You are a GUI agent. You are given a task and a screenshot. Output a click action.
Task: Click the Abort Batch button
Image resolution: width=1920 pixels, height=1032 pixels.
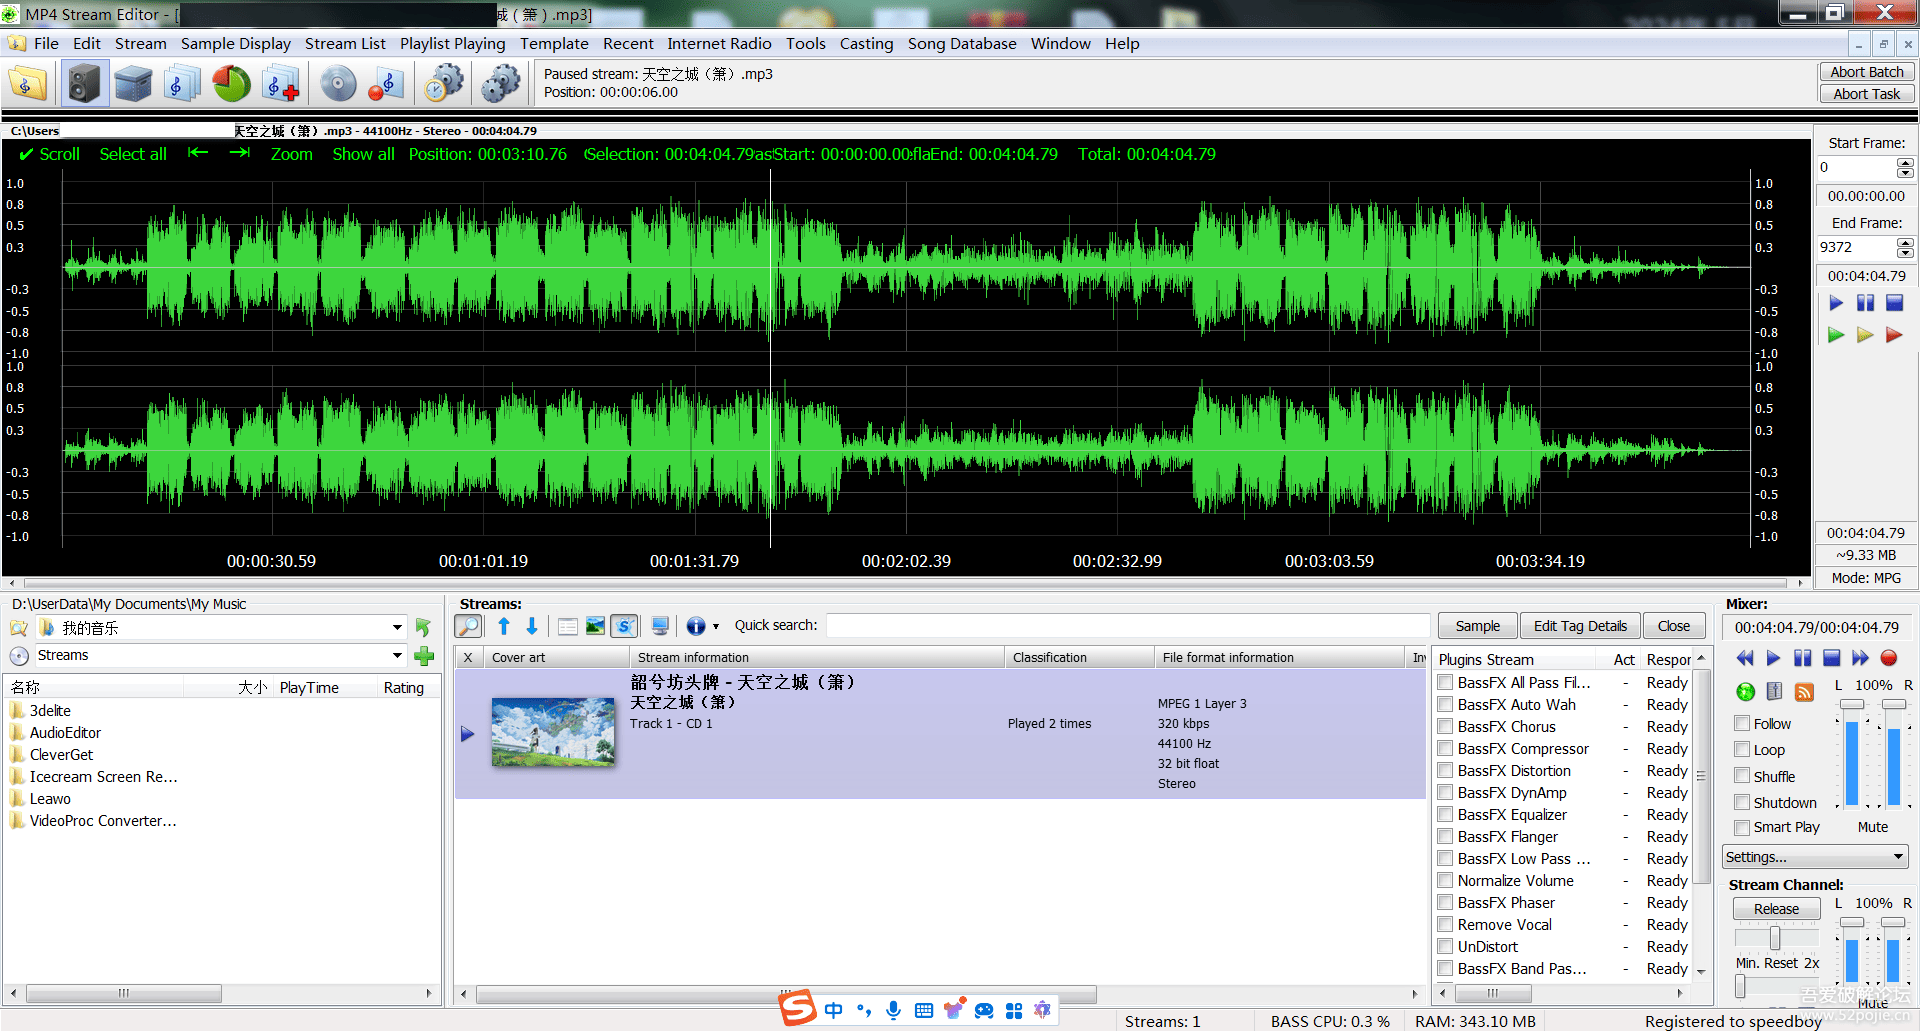pyautogui.click(x=1866, y=72)
